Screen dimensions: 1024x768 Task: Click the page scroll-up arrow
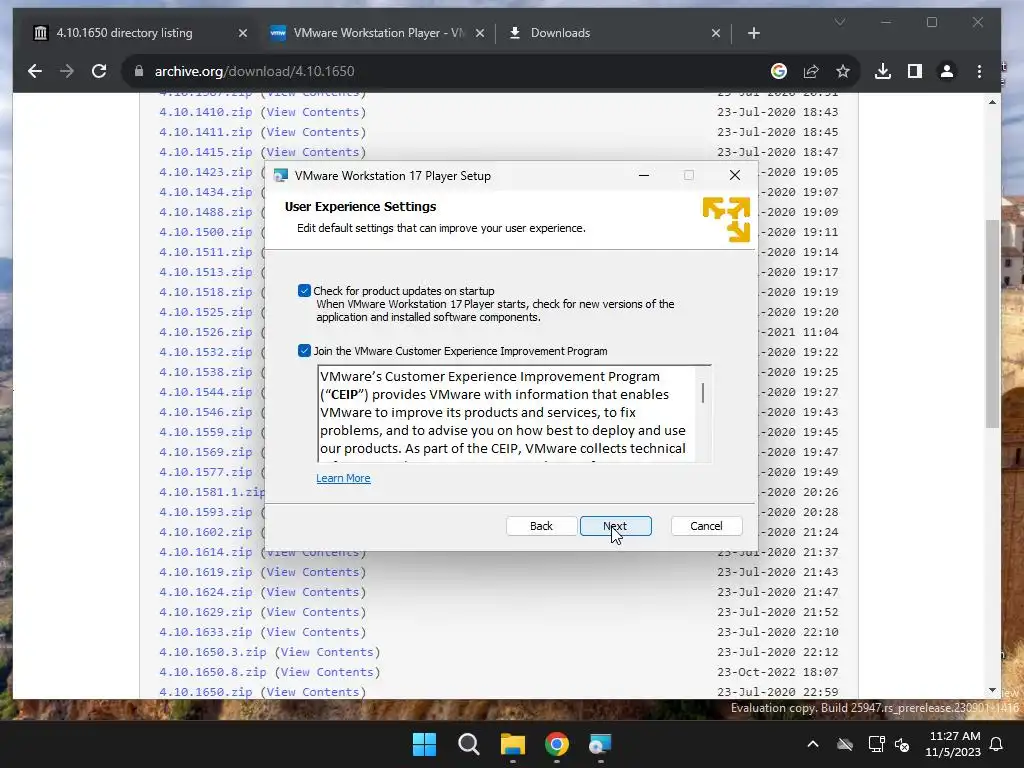tap(992, 103)
